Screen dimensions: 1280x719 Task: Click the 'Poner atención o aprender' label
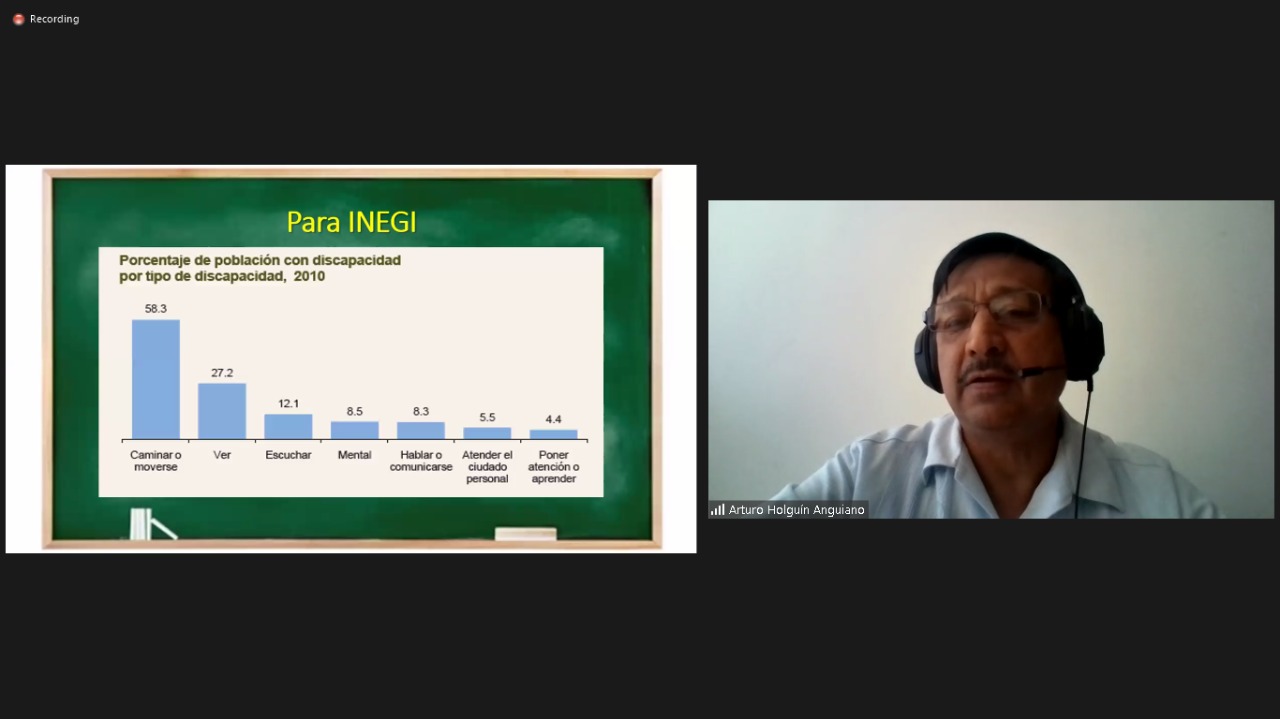(x=553, y=467)
